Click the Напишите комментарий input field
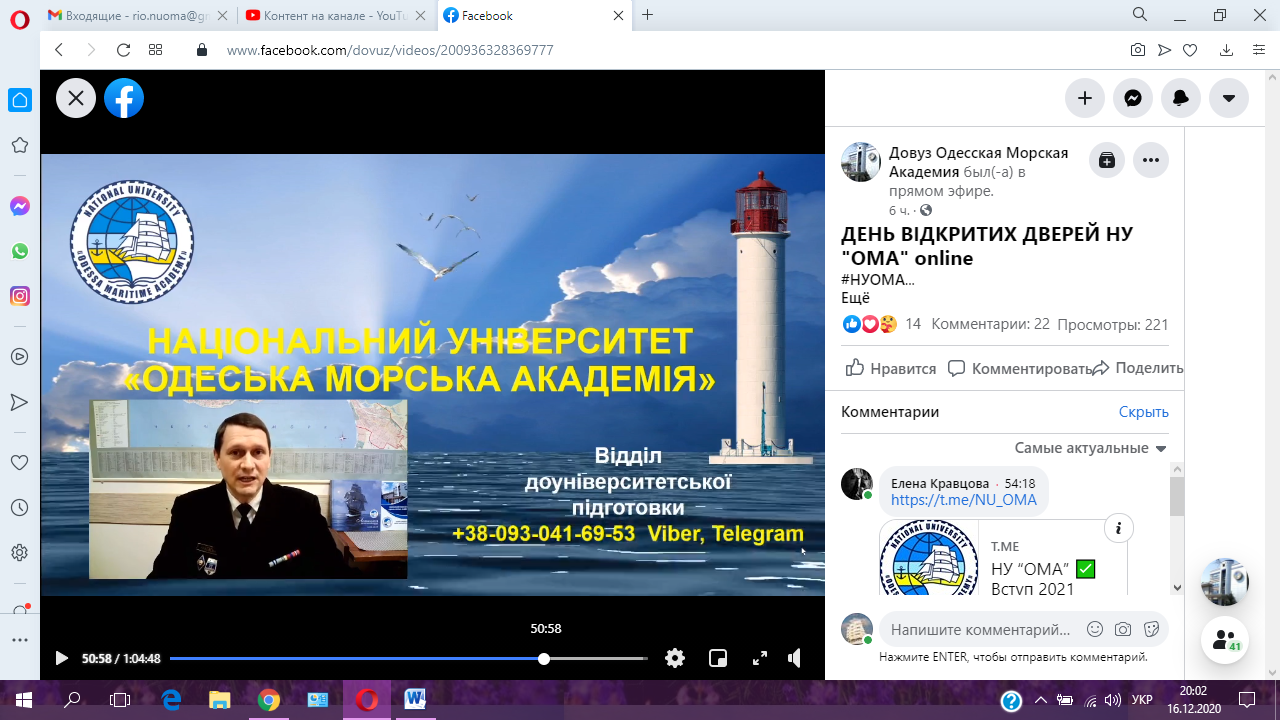The height and width of the screenshot is (720, 1280). coord(980,630)
